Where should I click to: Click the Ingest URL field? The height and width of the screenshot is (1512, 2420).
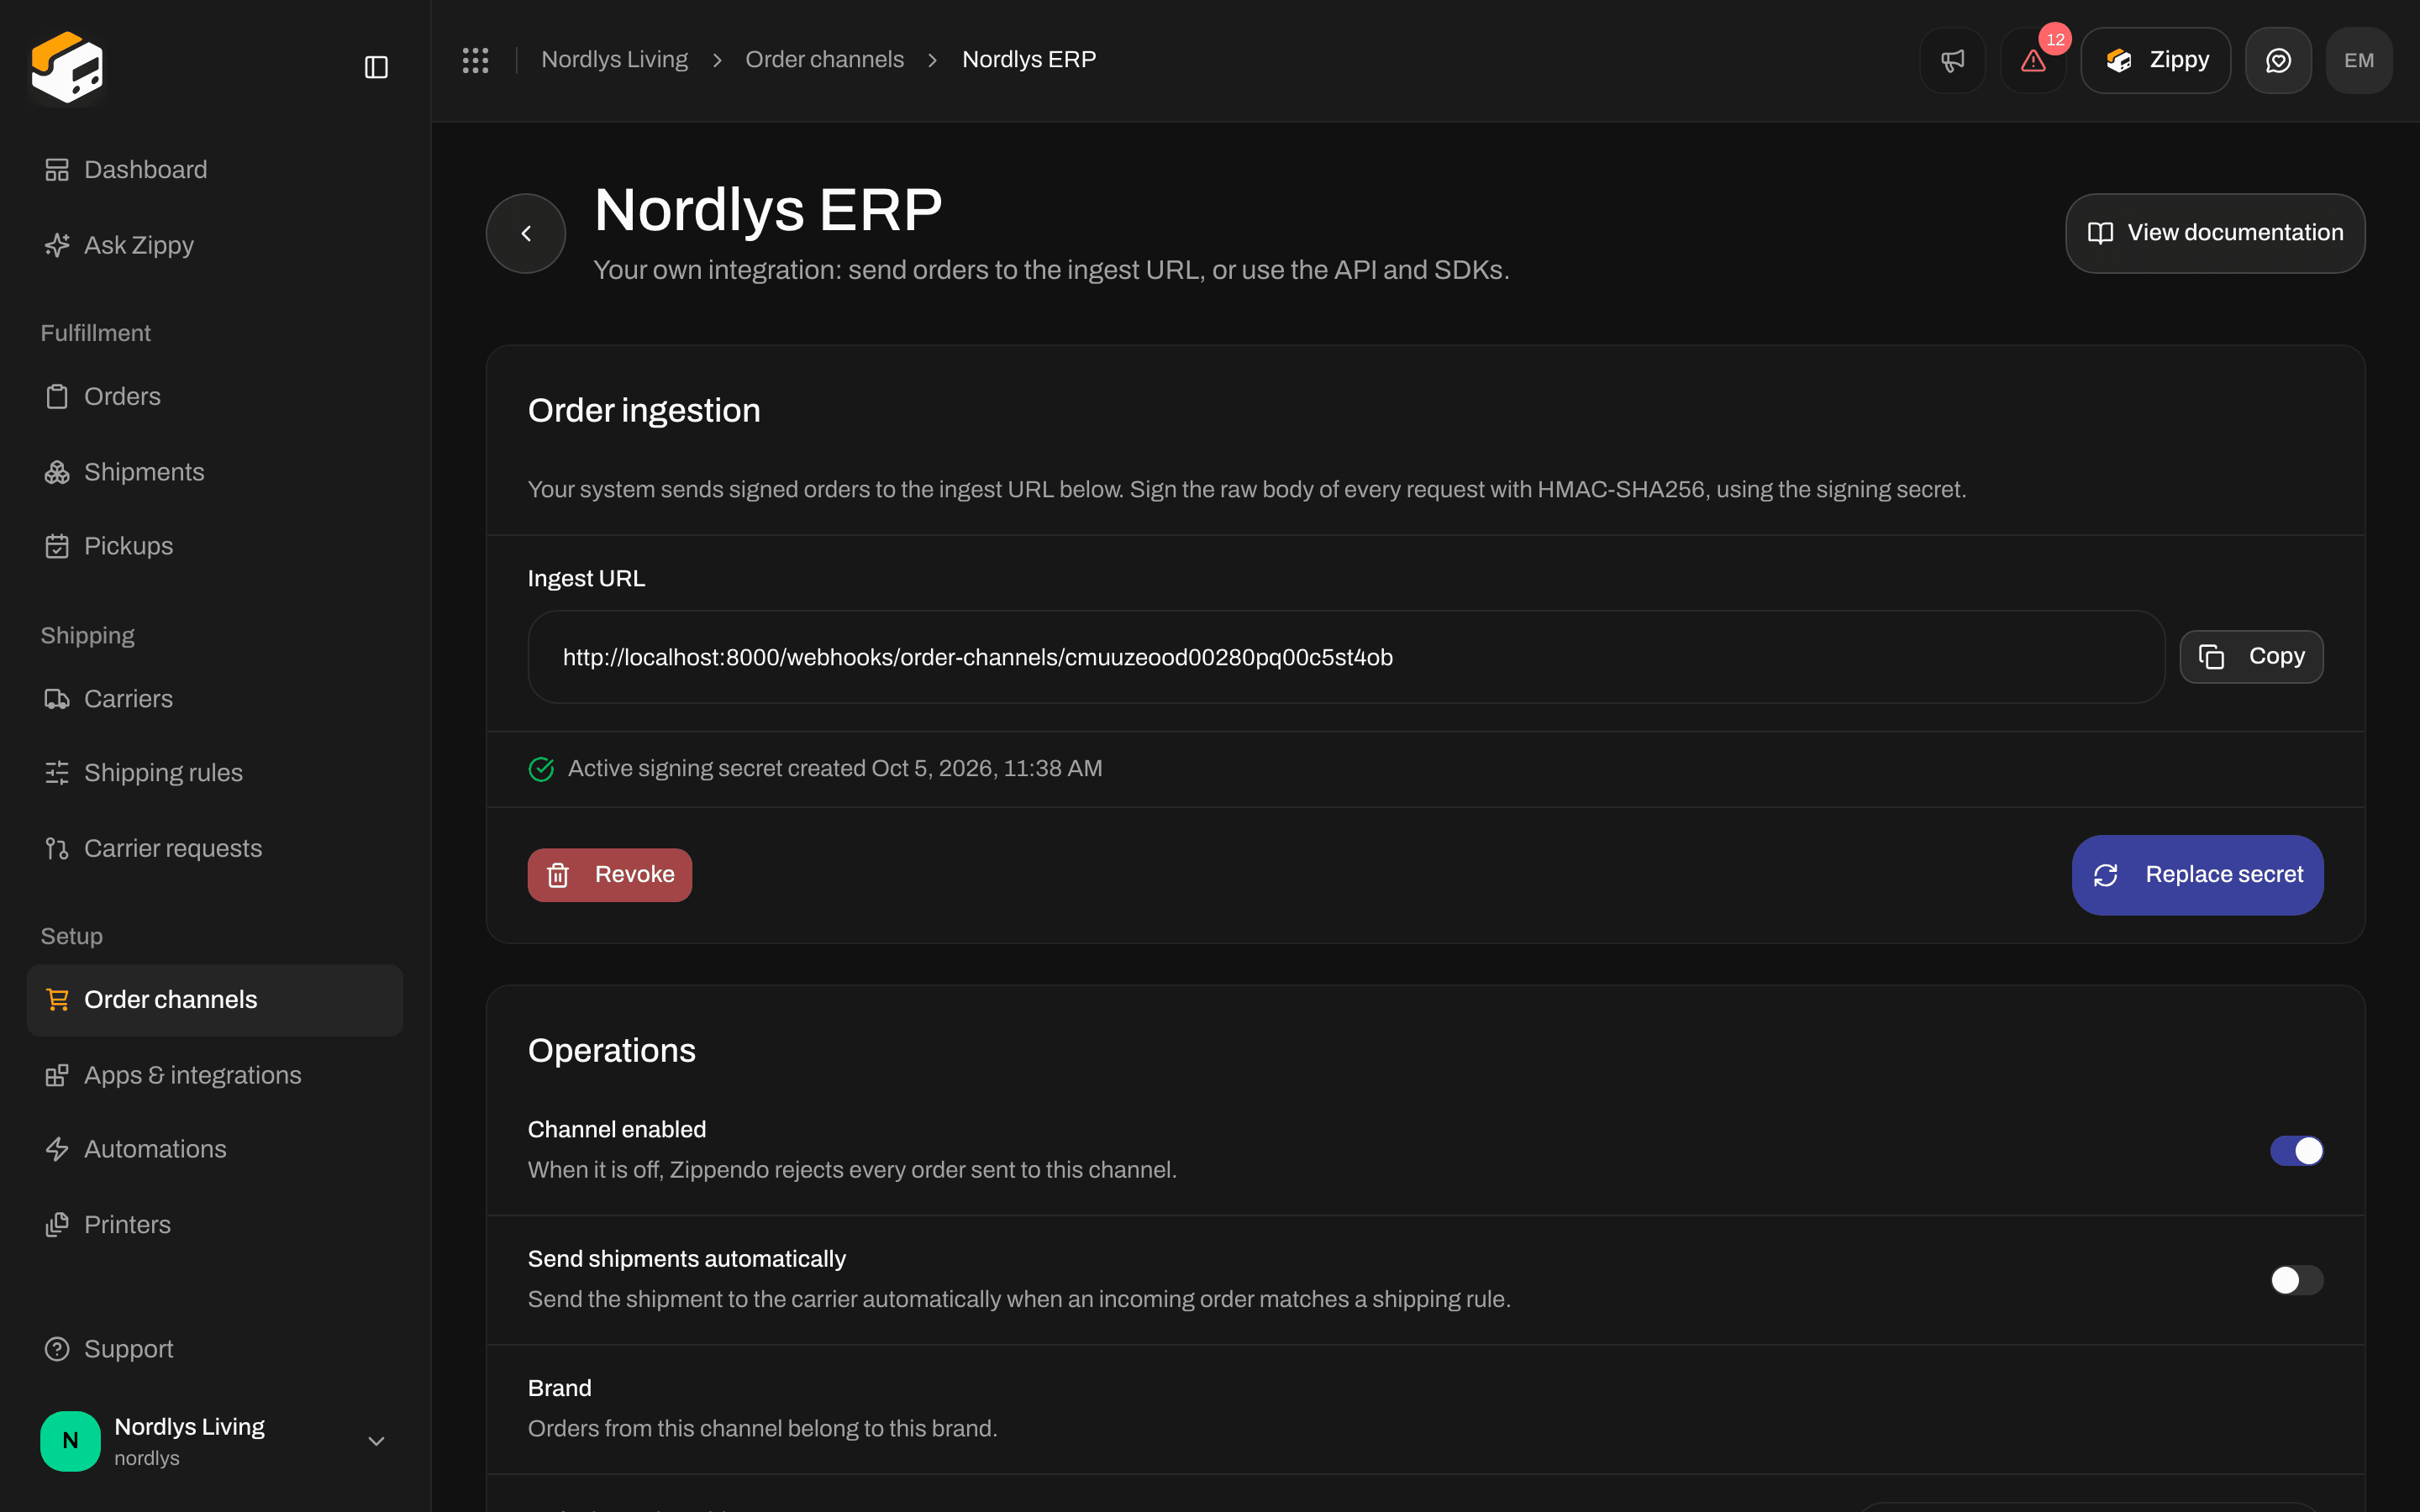click(1346, 657)
